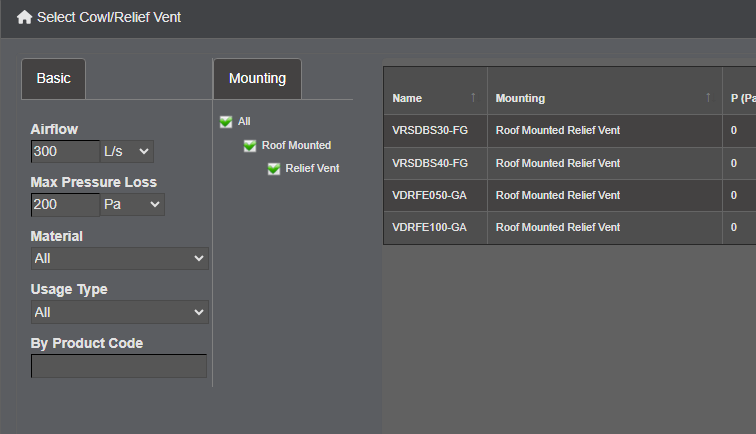This screenshot has width=756, height=434.
Task: Open the Airflow unit L/s dropdown
Action: 127,151
